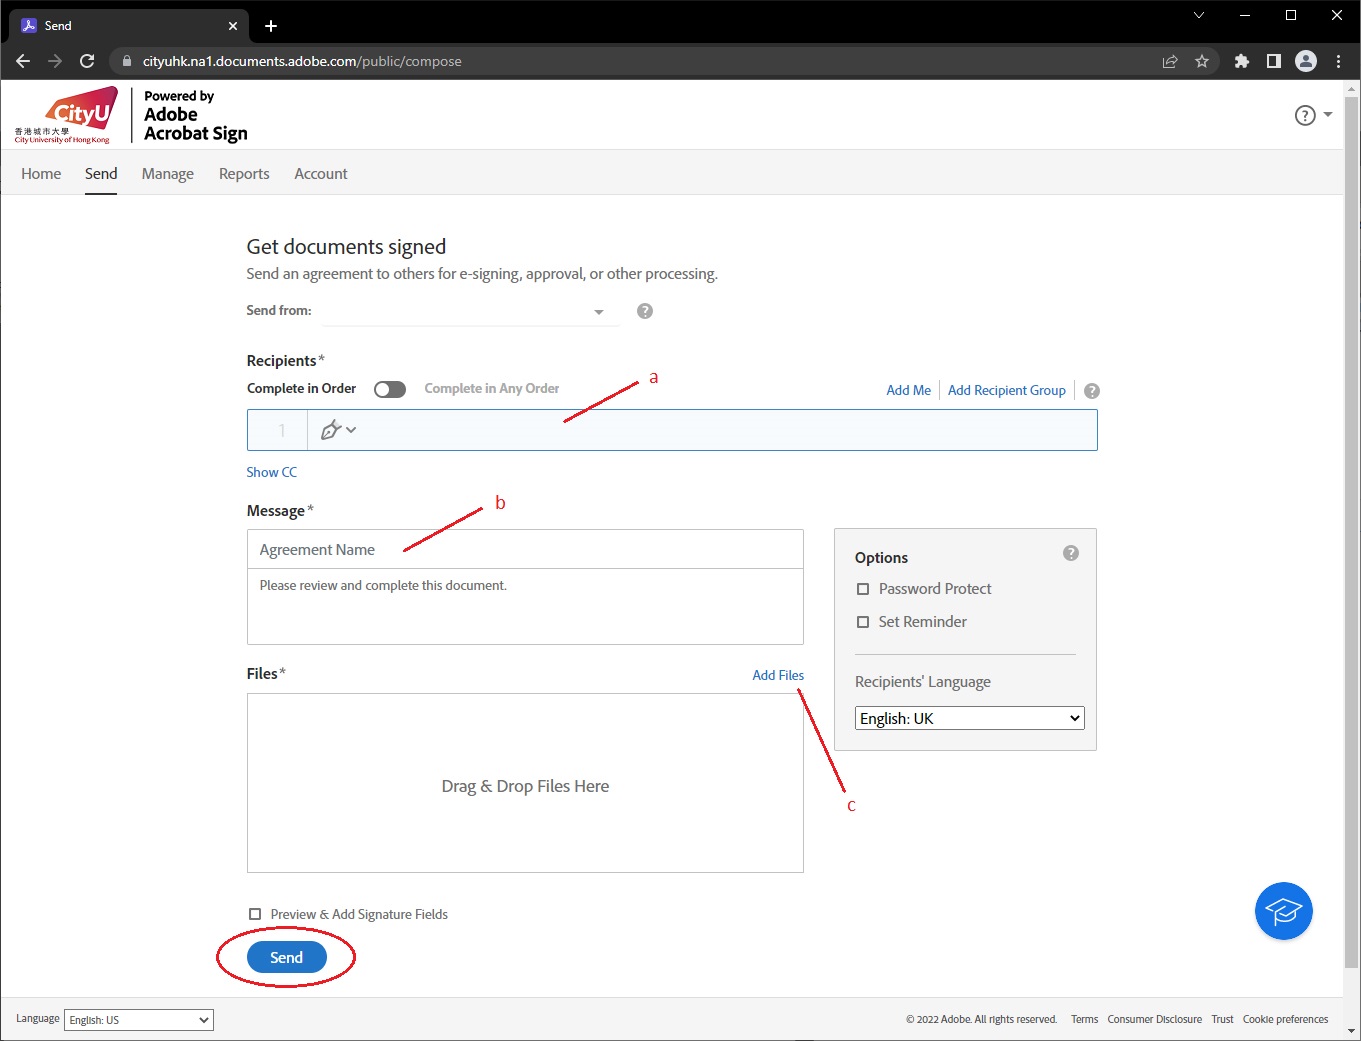Click the Recipients help question mark icon
Viewport: 1361px width, 1041px height.
[x=1092, y=391]
